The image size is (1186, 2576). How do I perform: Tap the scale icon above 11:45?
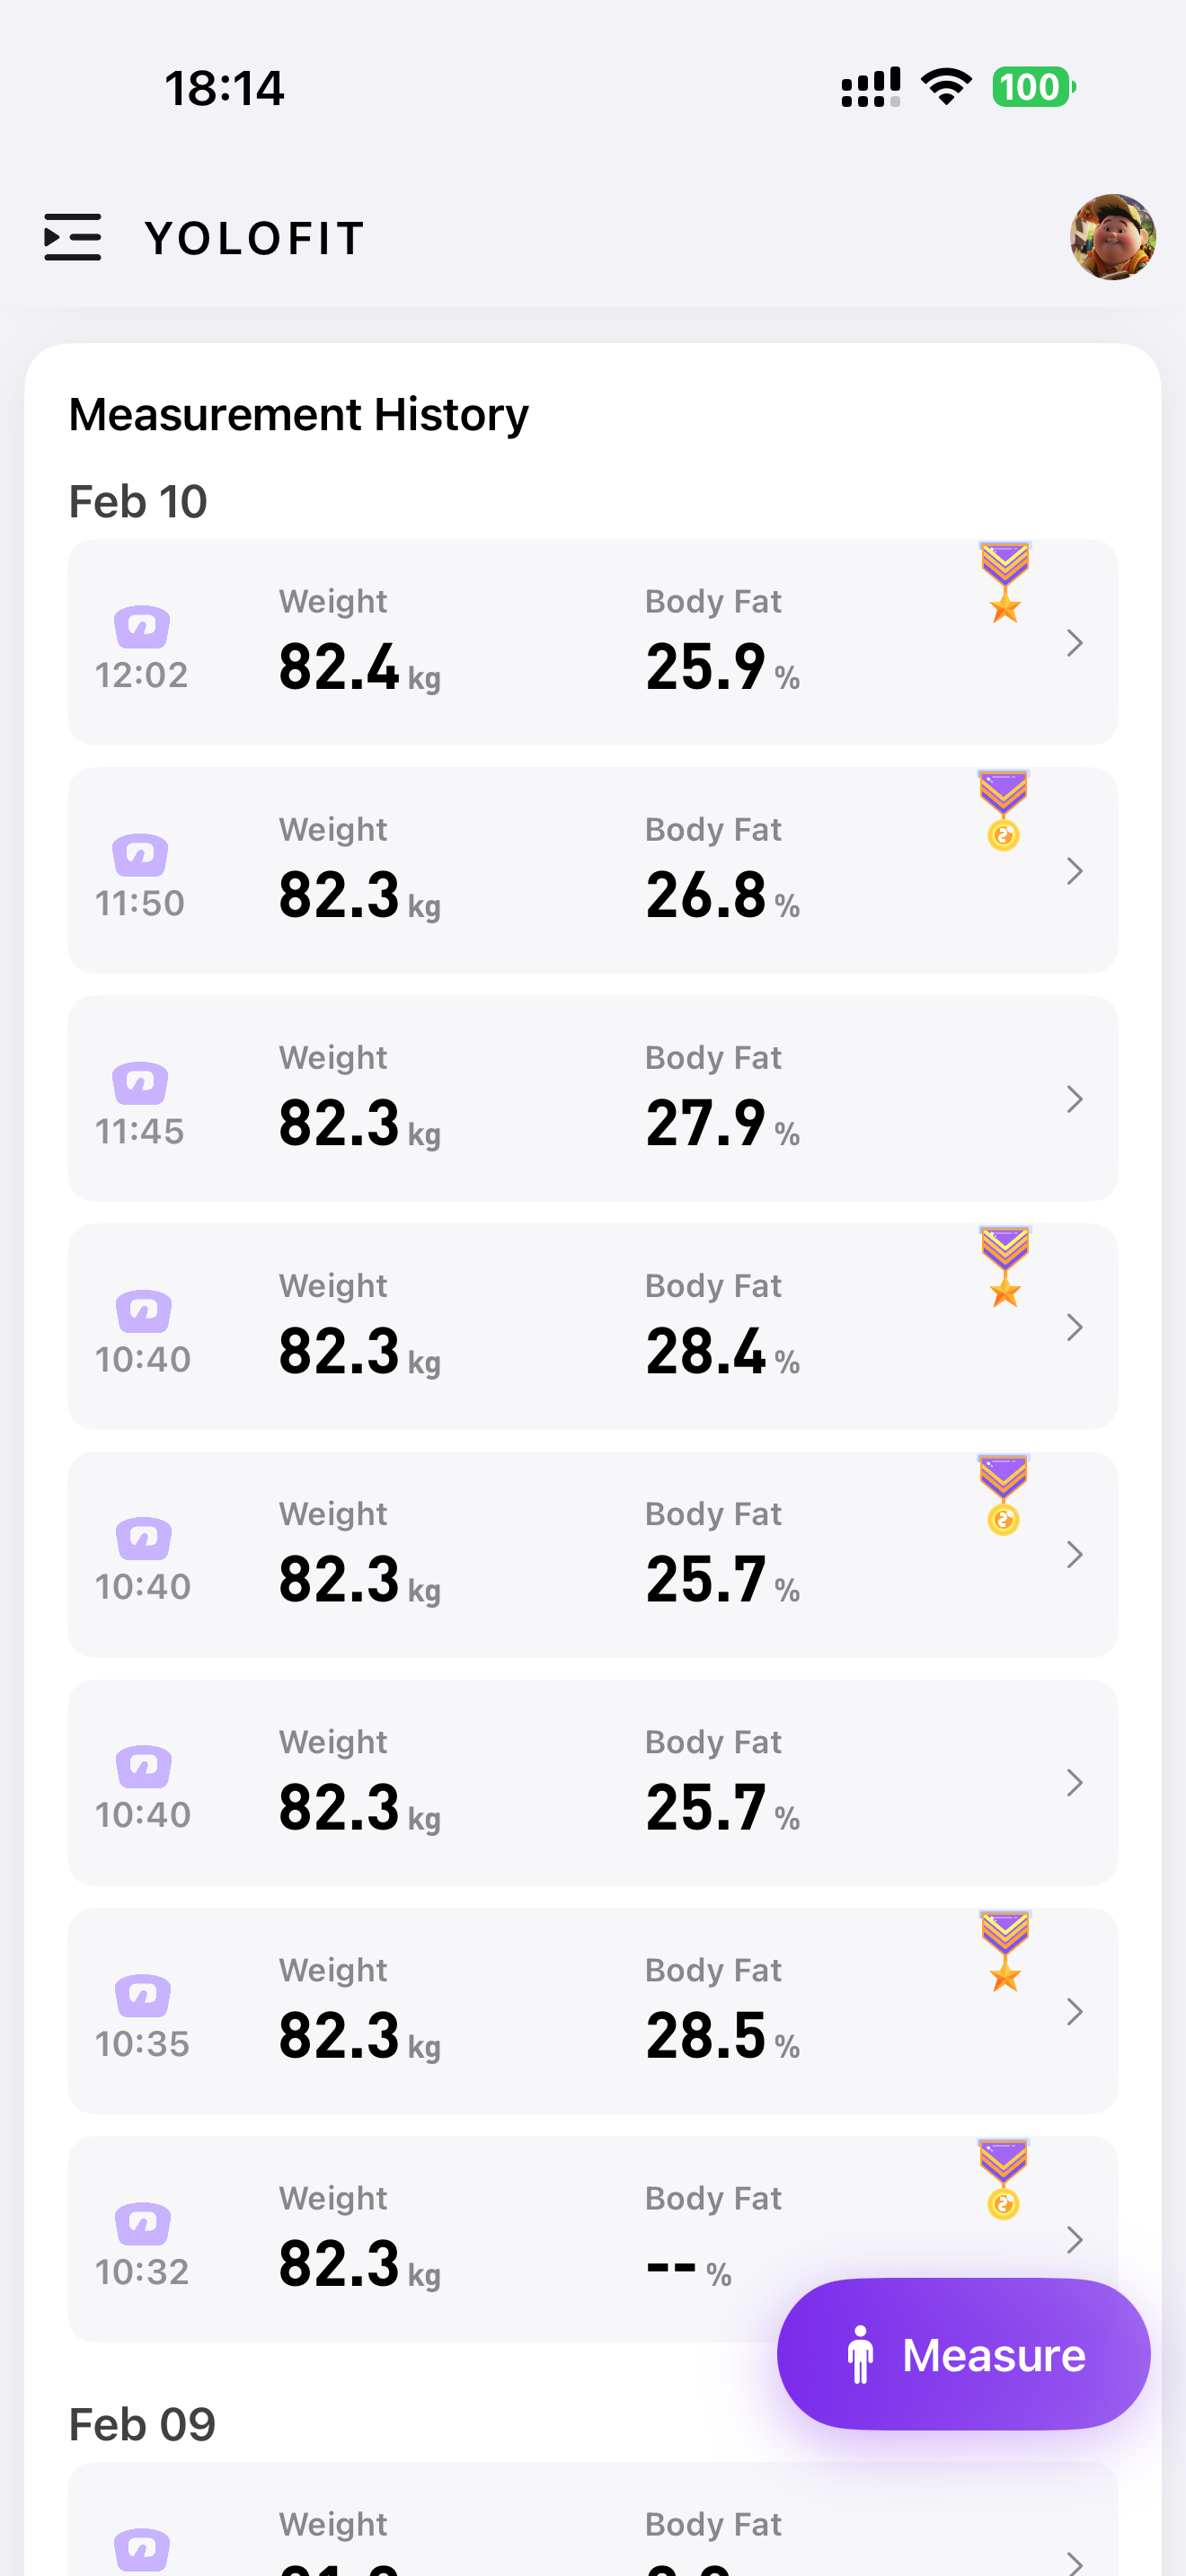click(x=140, y=1083)
